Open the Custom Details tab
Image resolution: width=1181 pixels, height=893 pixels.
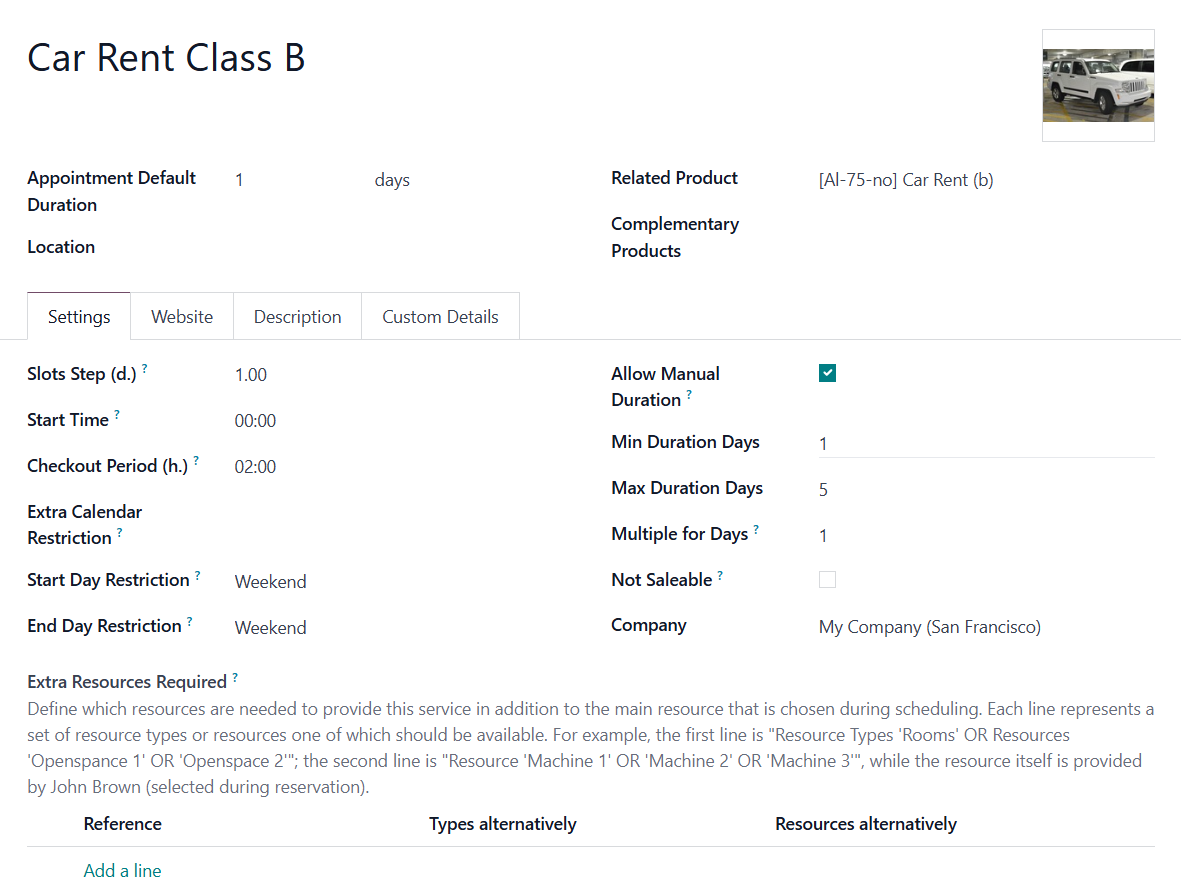pyautogui.click(x=440, y=316)
